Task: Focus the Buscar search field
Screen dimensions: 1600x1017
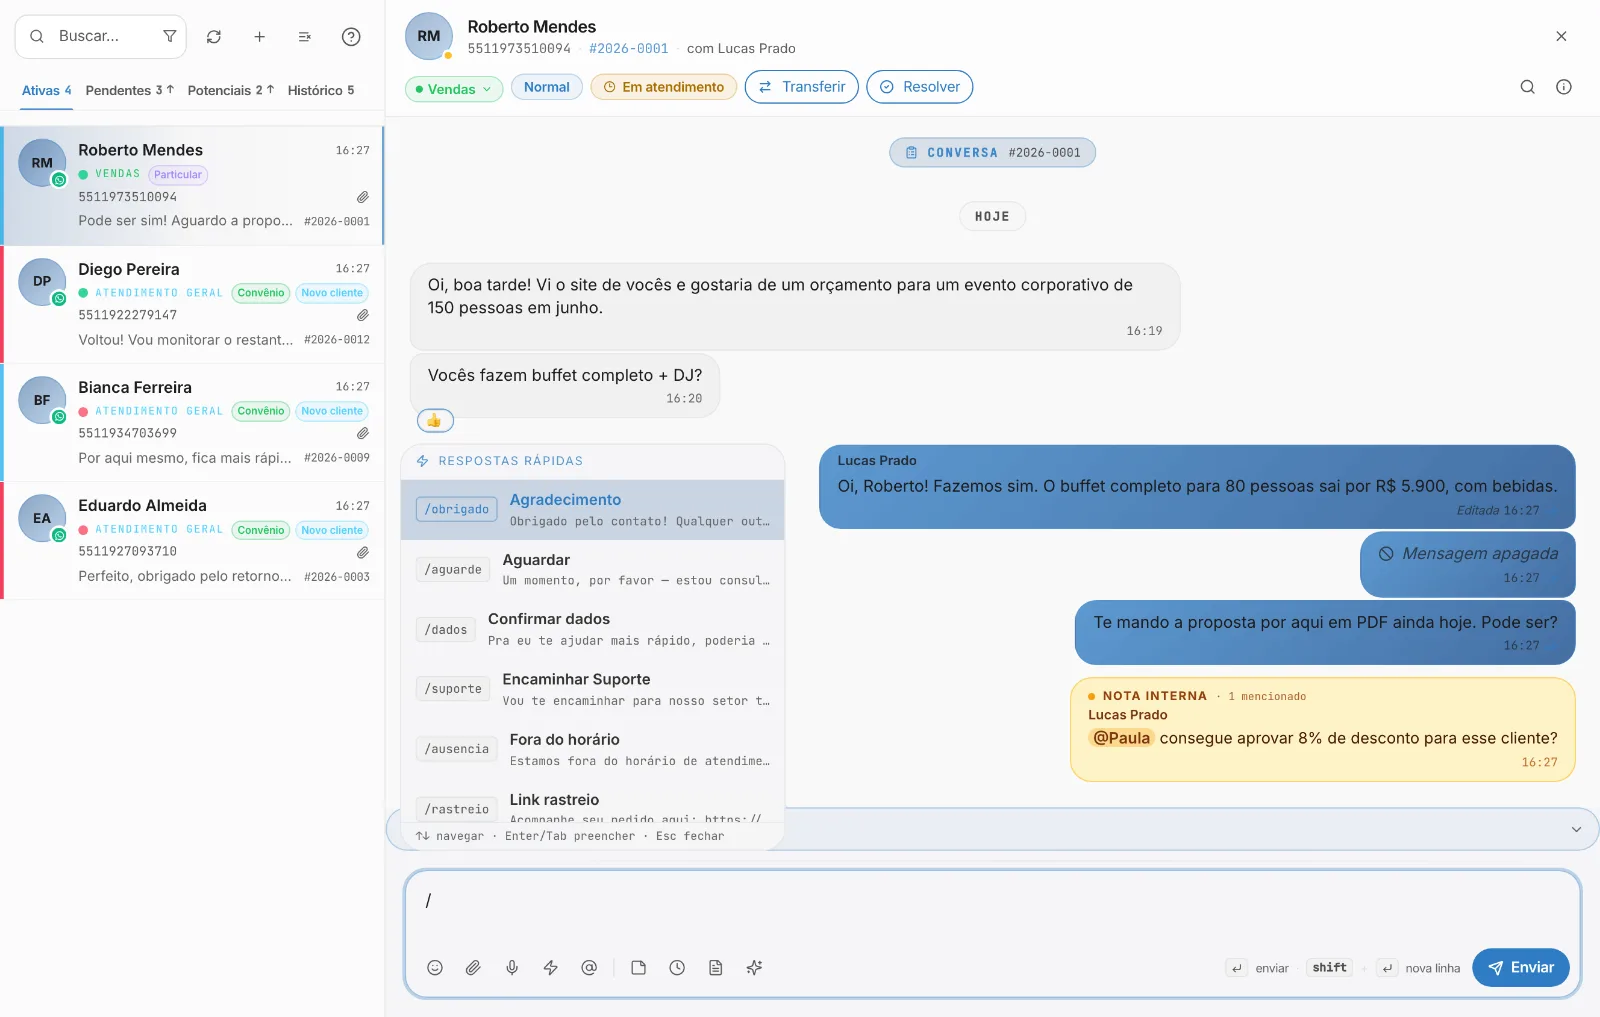Action: [100, 36]
